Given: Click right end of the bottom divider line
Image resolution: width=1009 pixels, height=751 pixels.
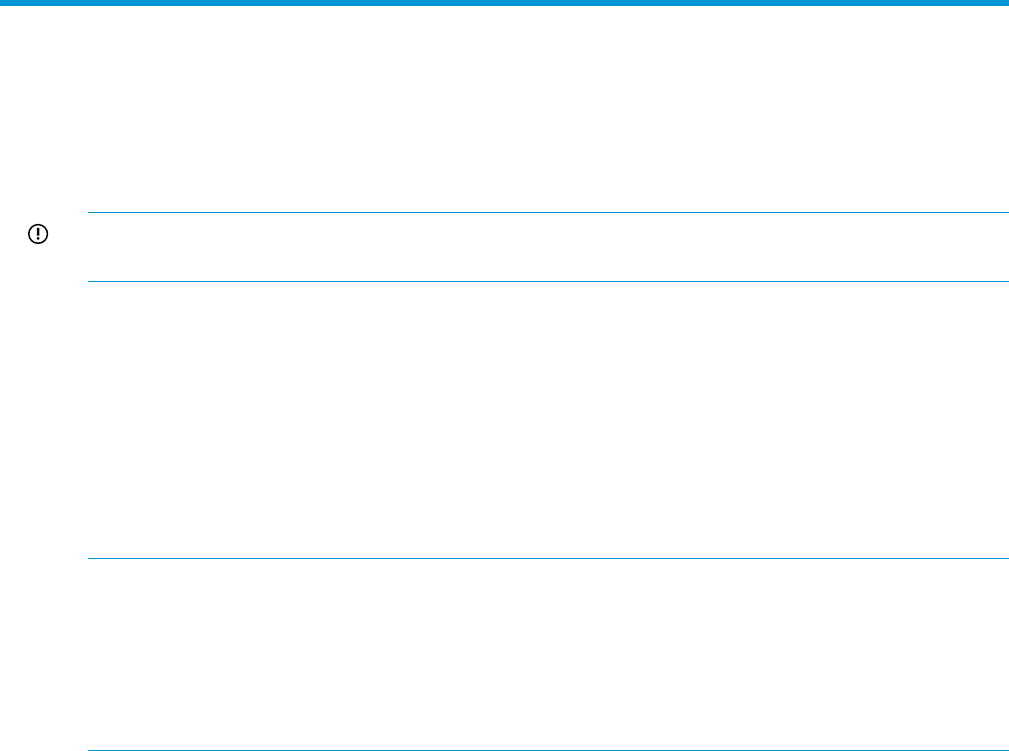Looking at the screenshot, I should click(x=1005, y=750).
